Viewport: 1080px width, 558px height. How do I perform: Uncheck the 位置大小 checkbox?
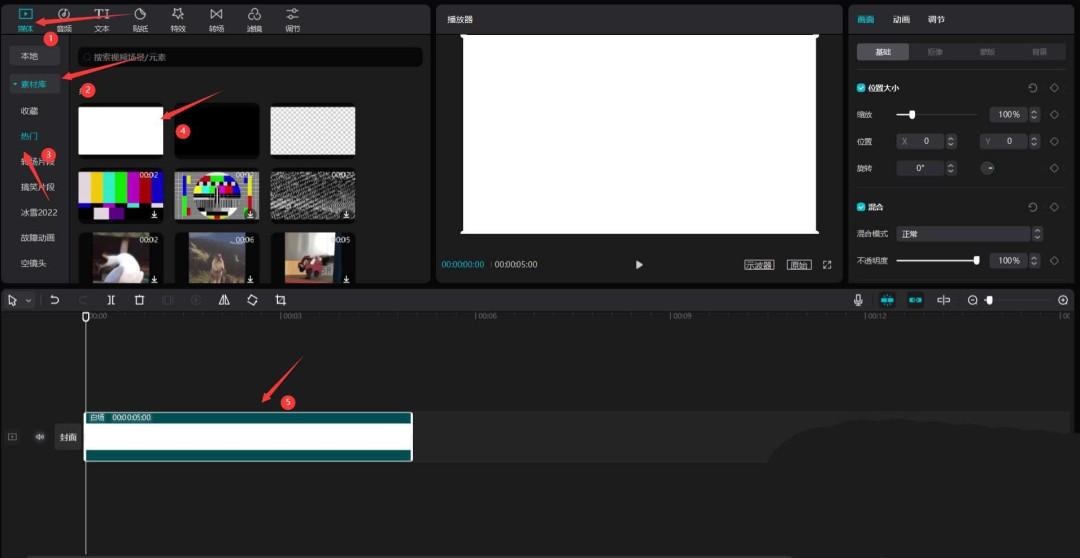862,88
